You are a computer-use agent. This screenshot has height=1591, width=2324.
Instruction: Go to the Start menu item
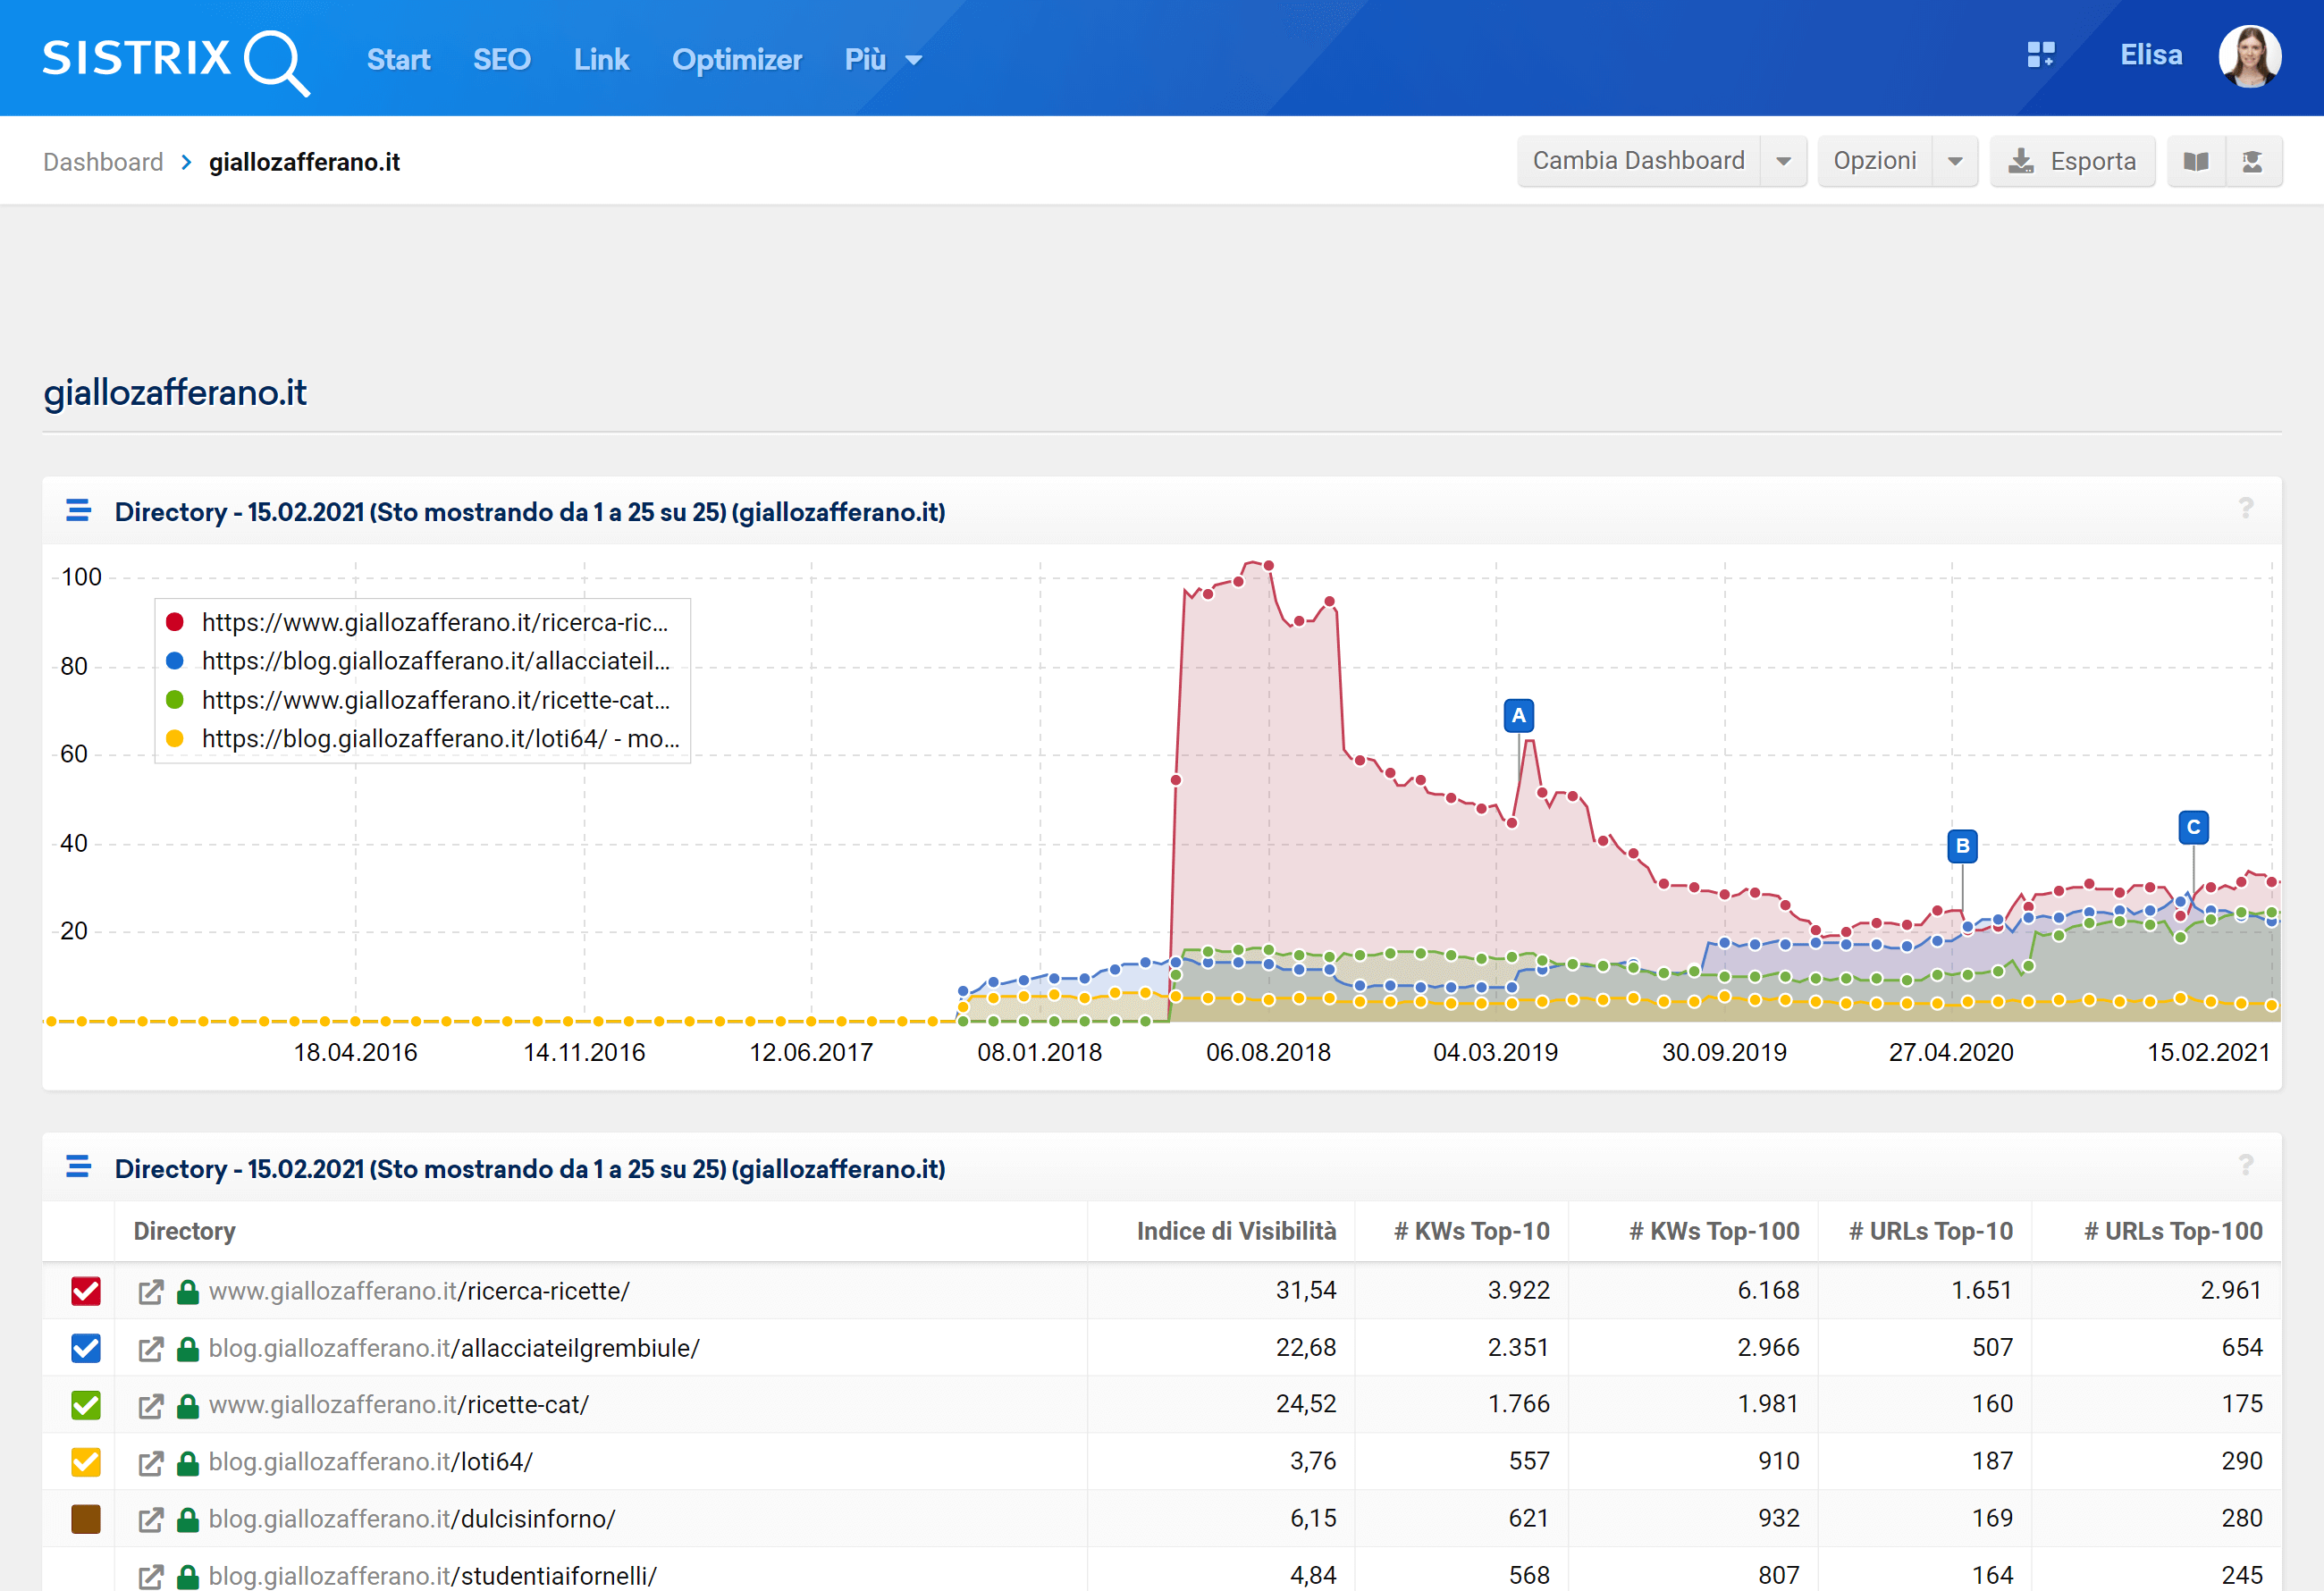[398, 60]
